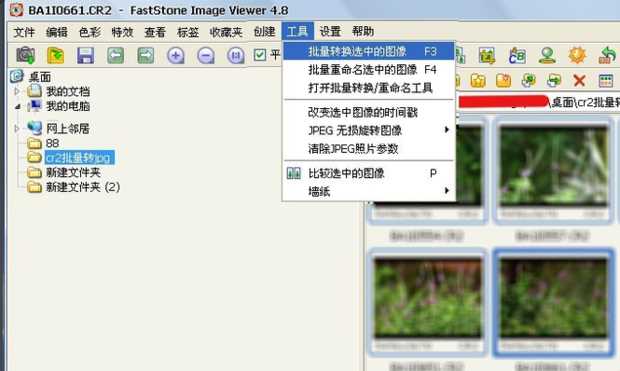The height and width of the screenshot is (371, 620).
Task: Select 桌面 root in folder tree
Action: [40, 77]
